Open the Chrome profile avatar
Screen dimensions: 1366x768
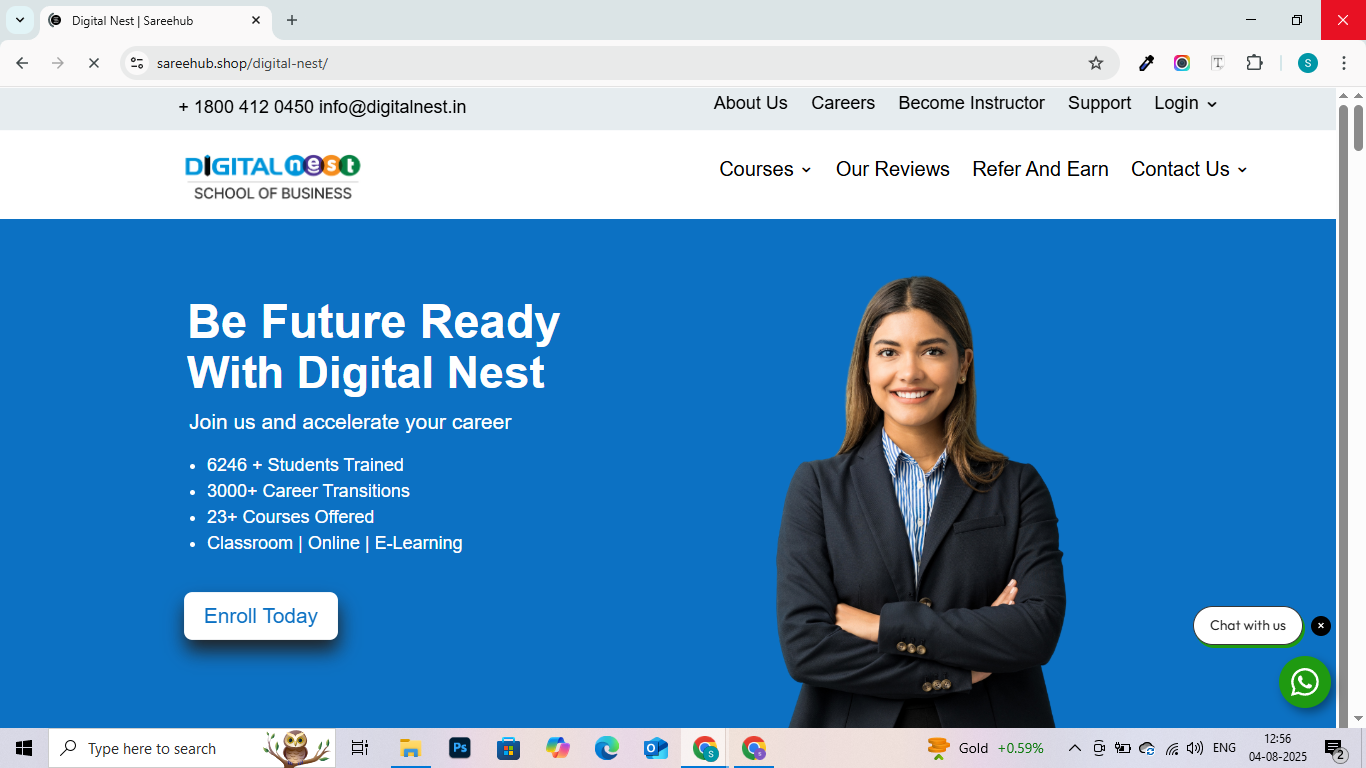(x=1307, y=63)
